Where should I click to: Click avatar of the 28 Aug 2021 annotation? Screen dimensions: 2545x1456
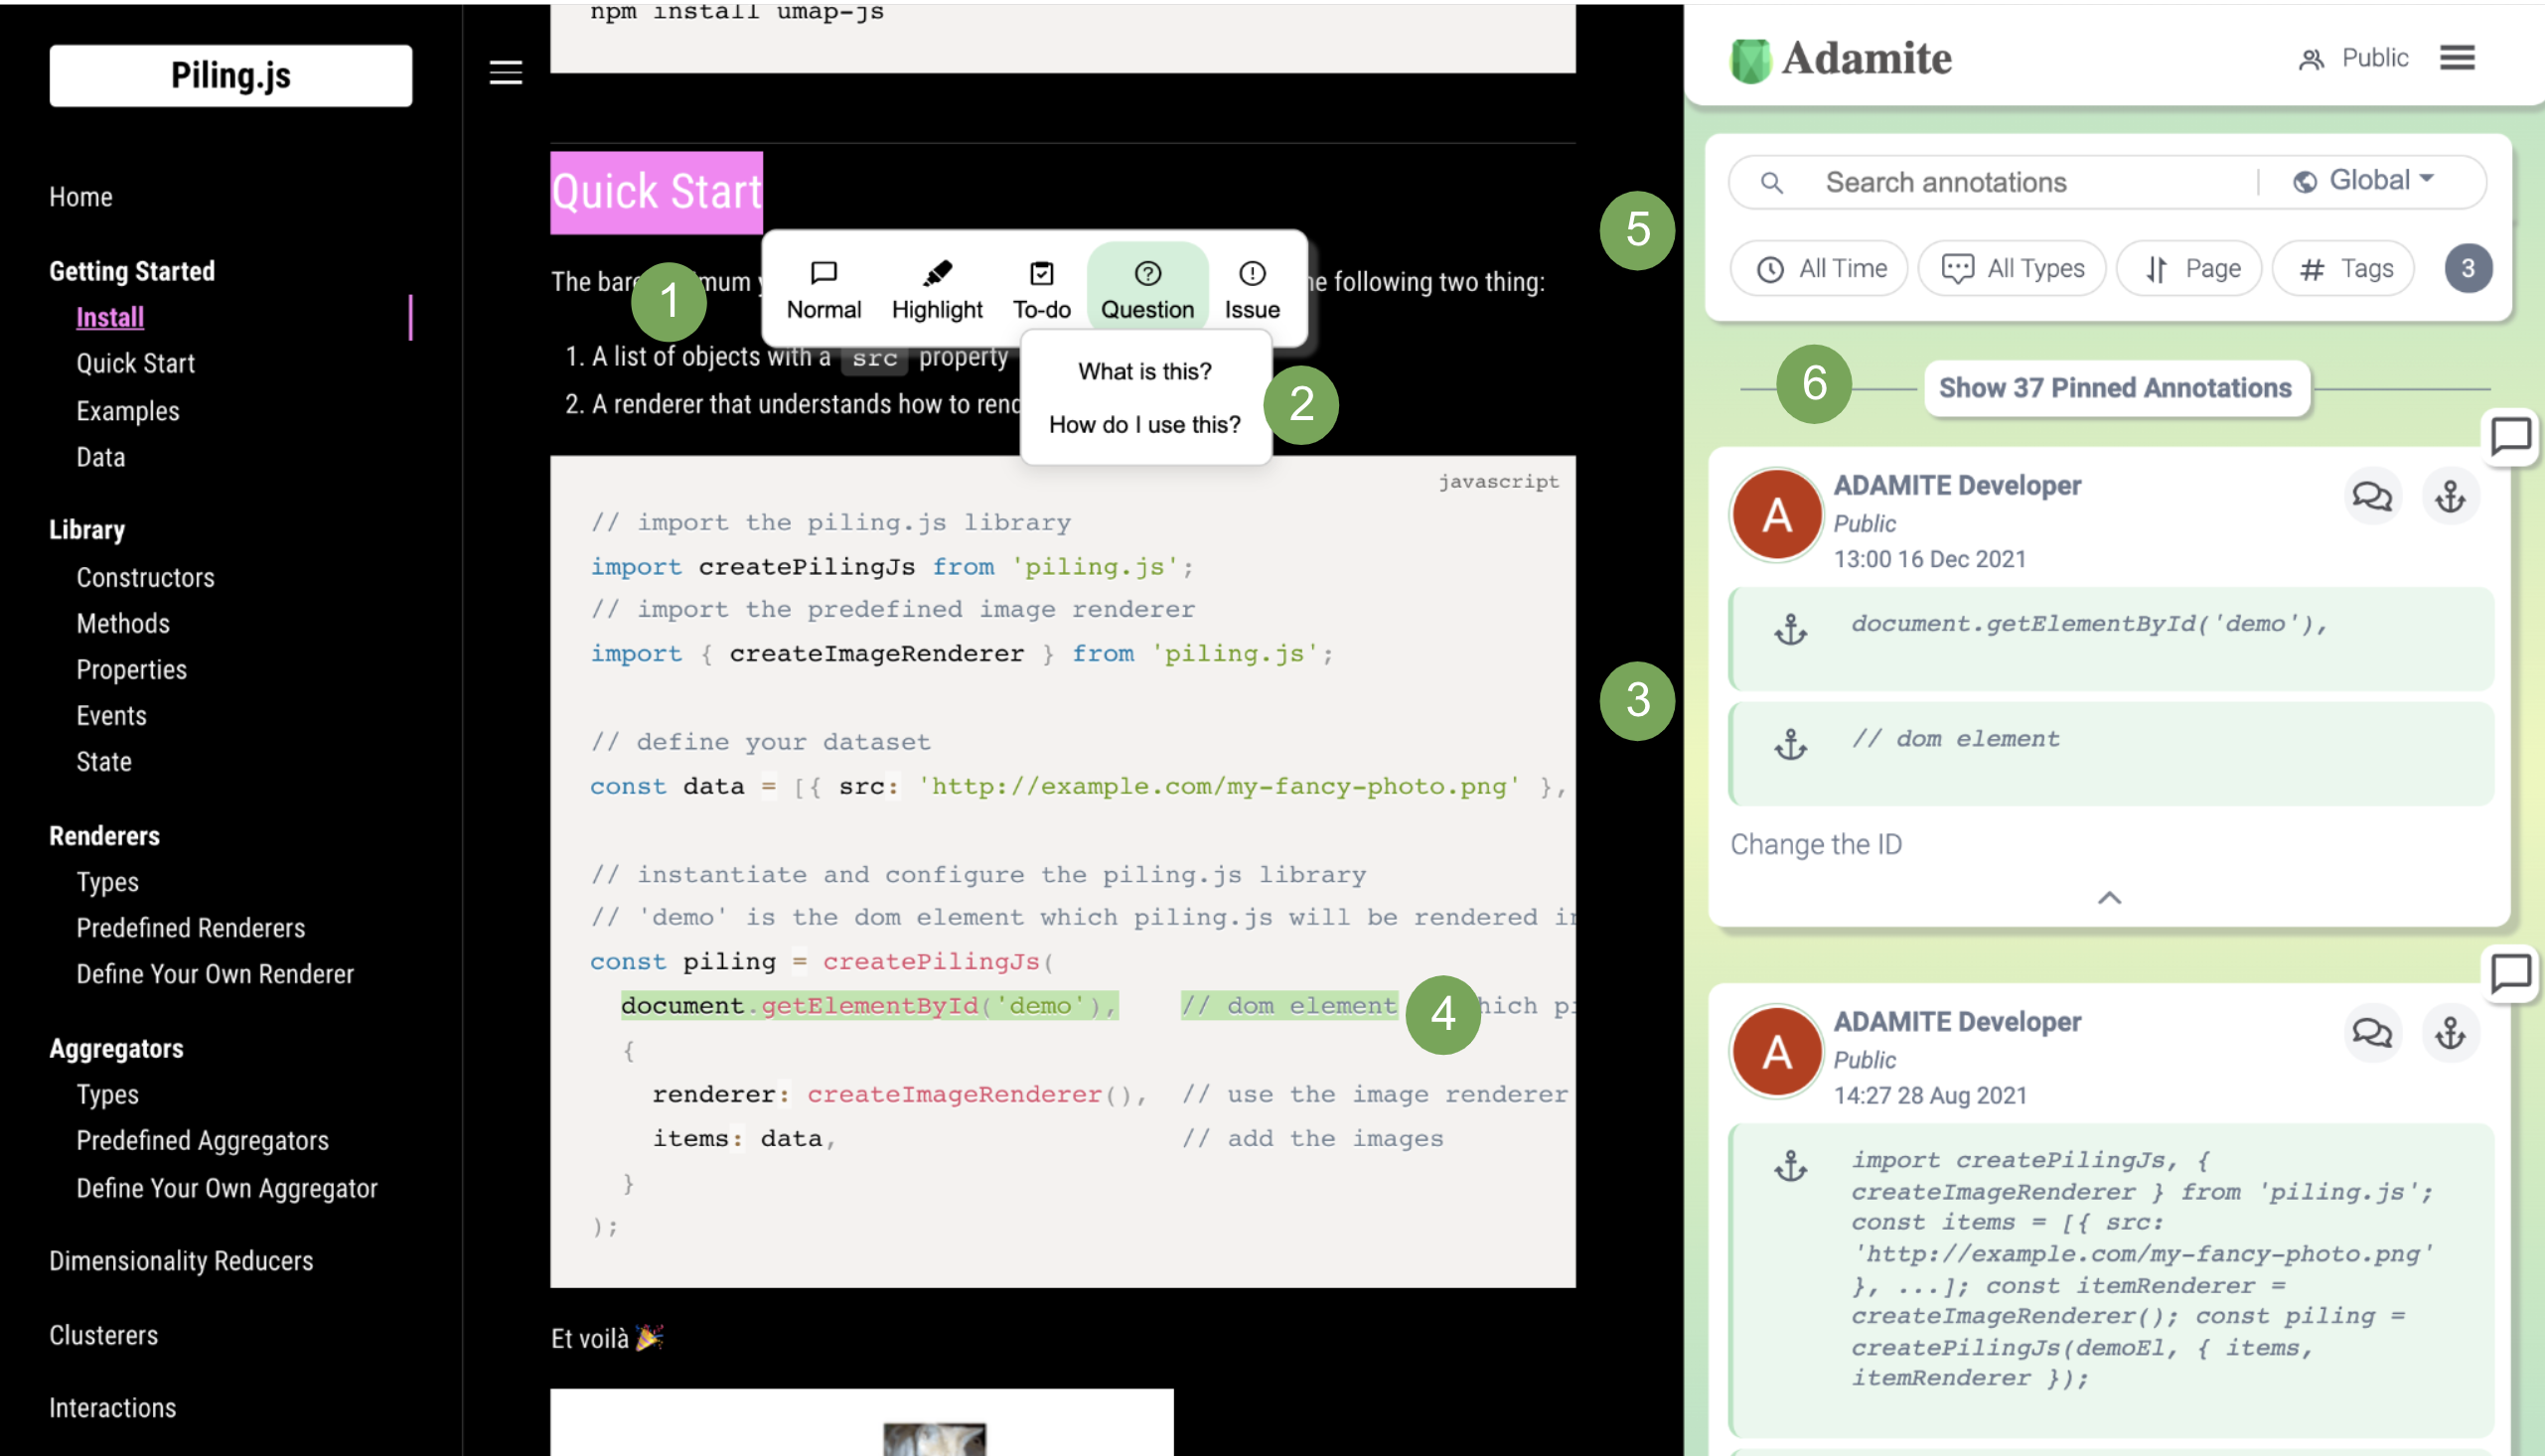pyautogui.click(x=1776, y=1052)
